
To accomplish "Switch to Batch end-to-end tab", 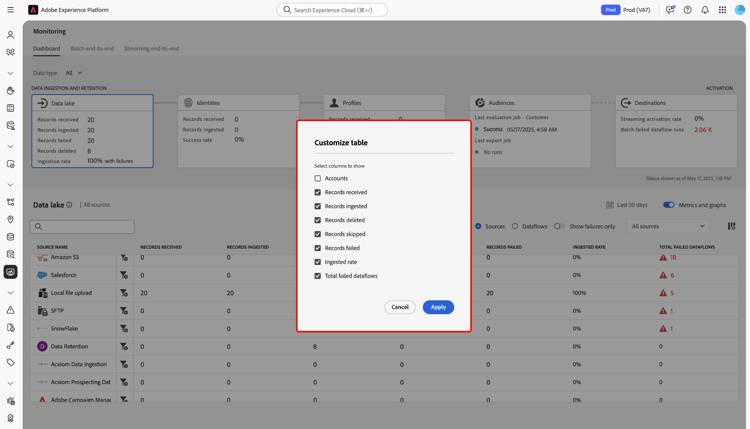I will click(x=92, y=48).
